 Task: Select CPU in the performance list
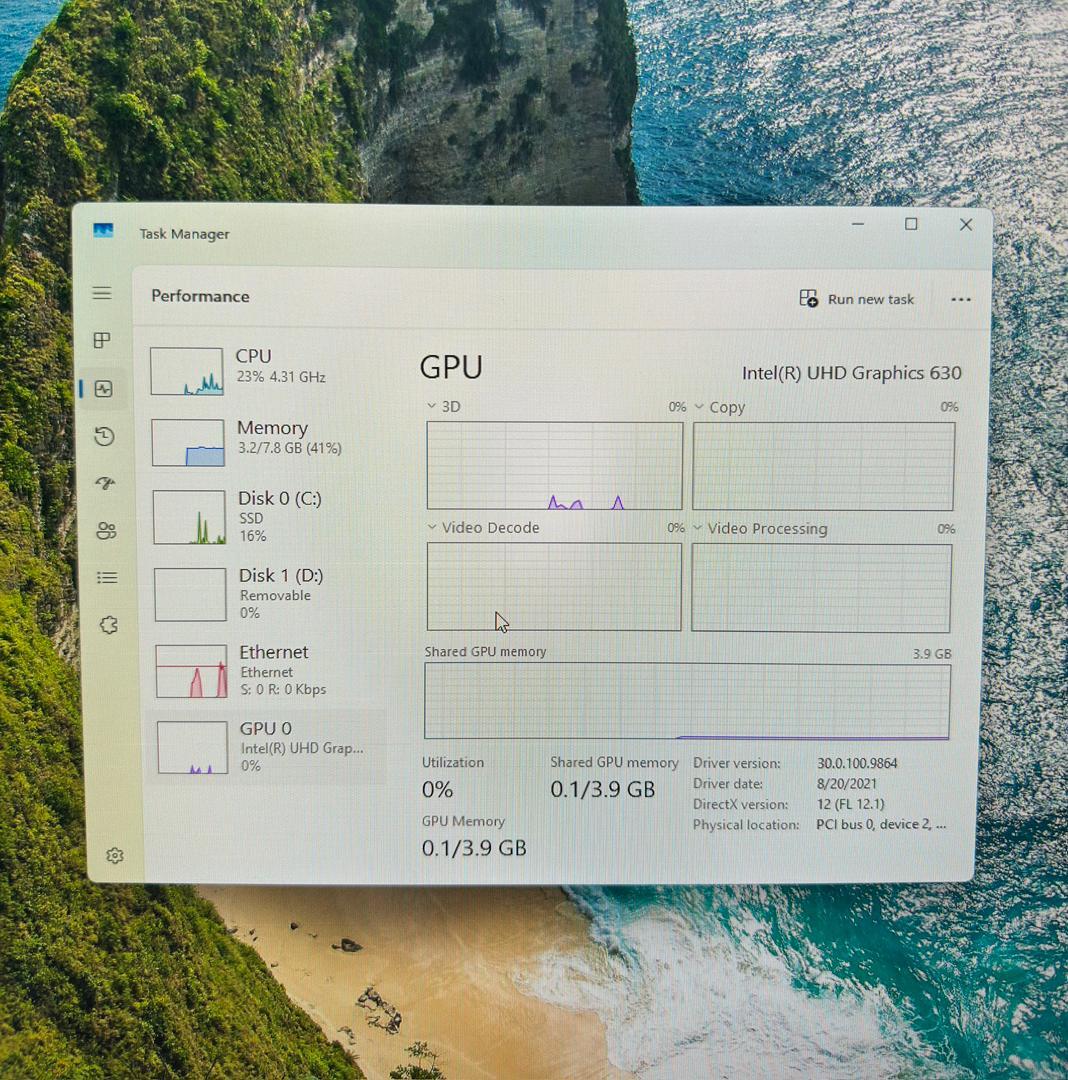pyautogui.click(x=265, y=371)
